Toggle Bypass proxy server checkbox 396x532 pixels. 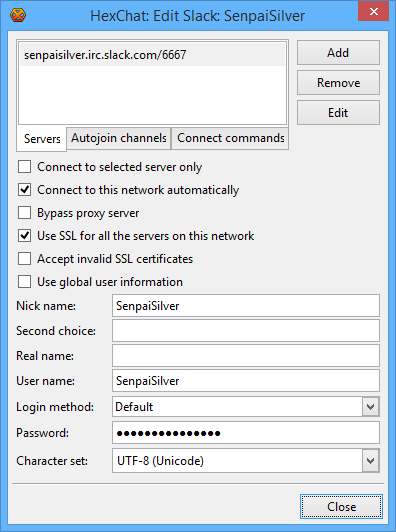[24, 213]
